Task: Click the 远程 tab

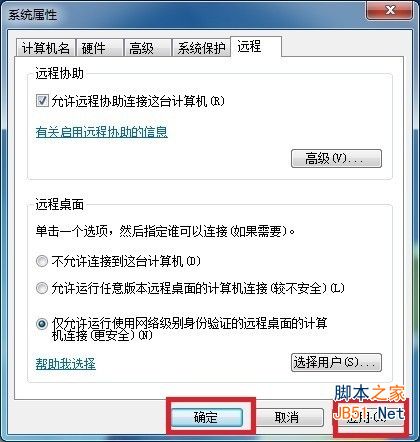Action: coord(256,46)
